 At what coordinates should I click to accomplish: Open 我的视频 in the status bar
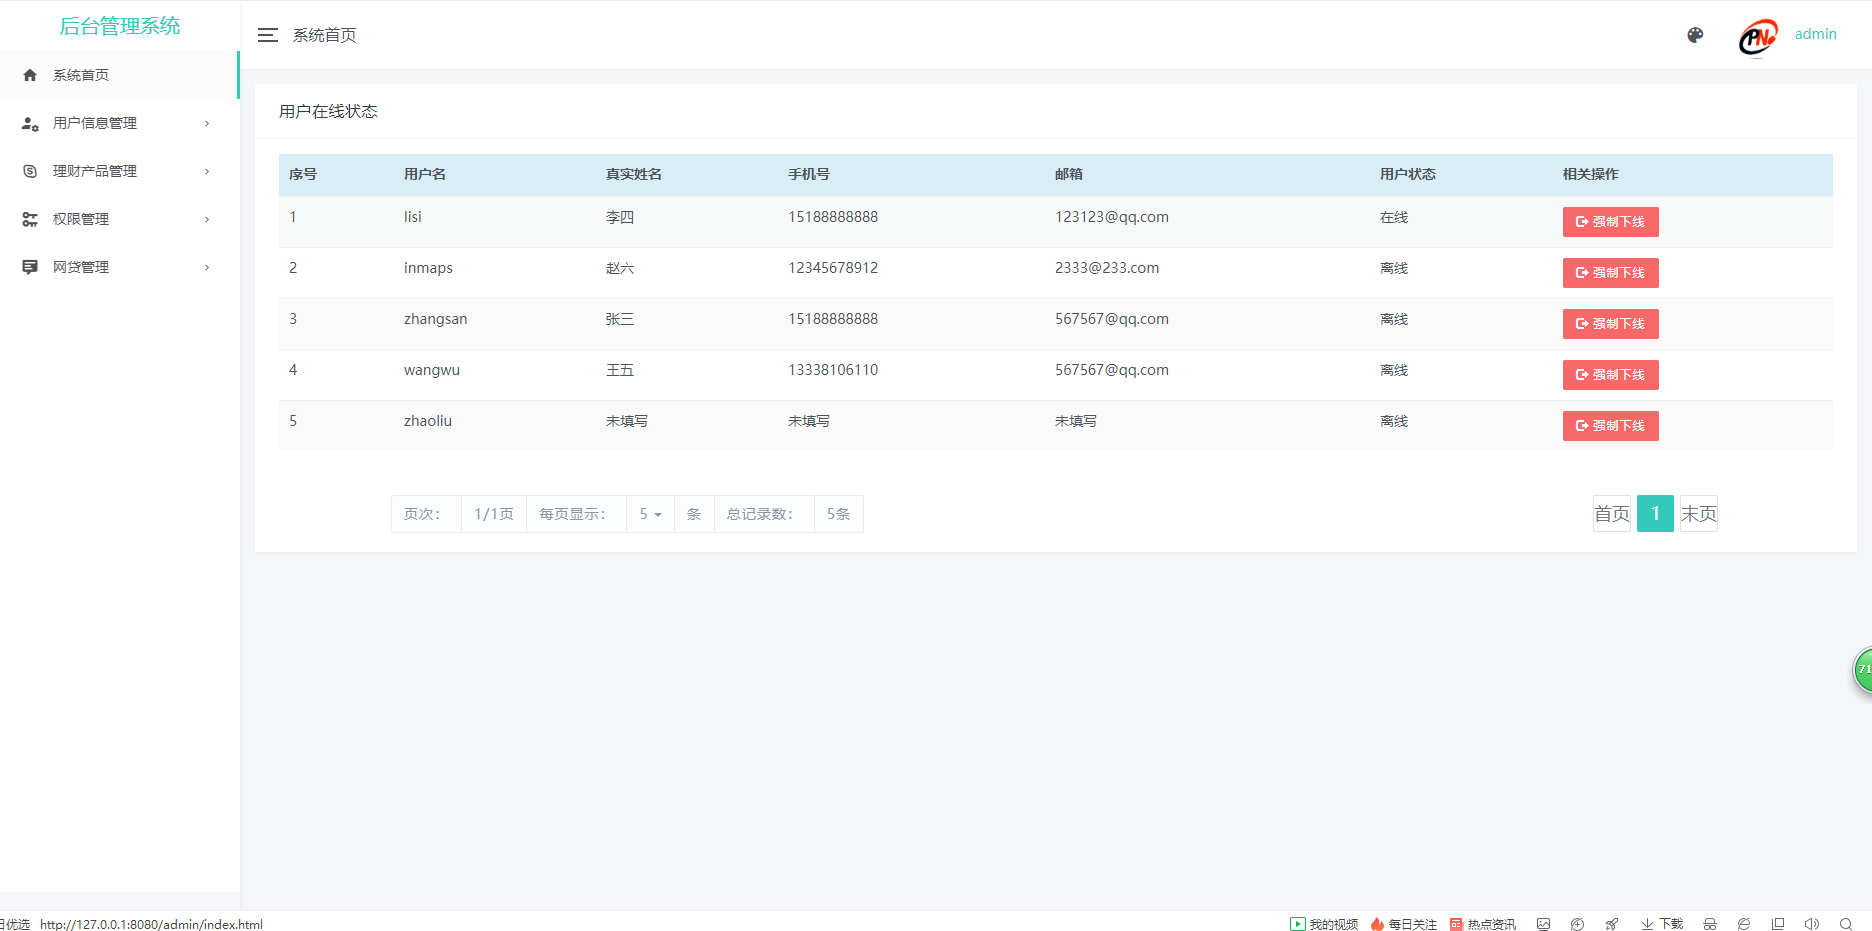(1324, 924)
